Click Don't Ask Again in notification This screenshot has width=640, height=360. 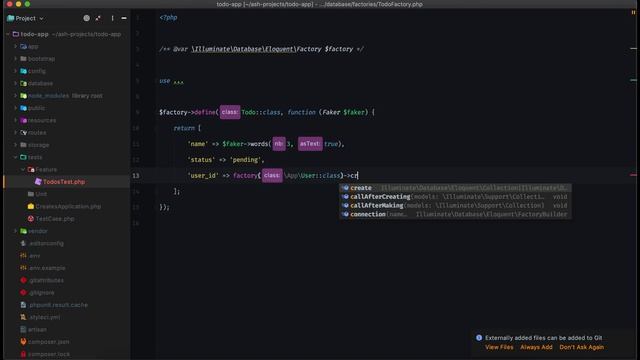coord(581,347)
